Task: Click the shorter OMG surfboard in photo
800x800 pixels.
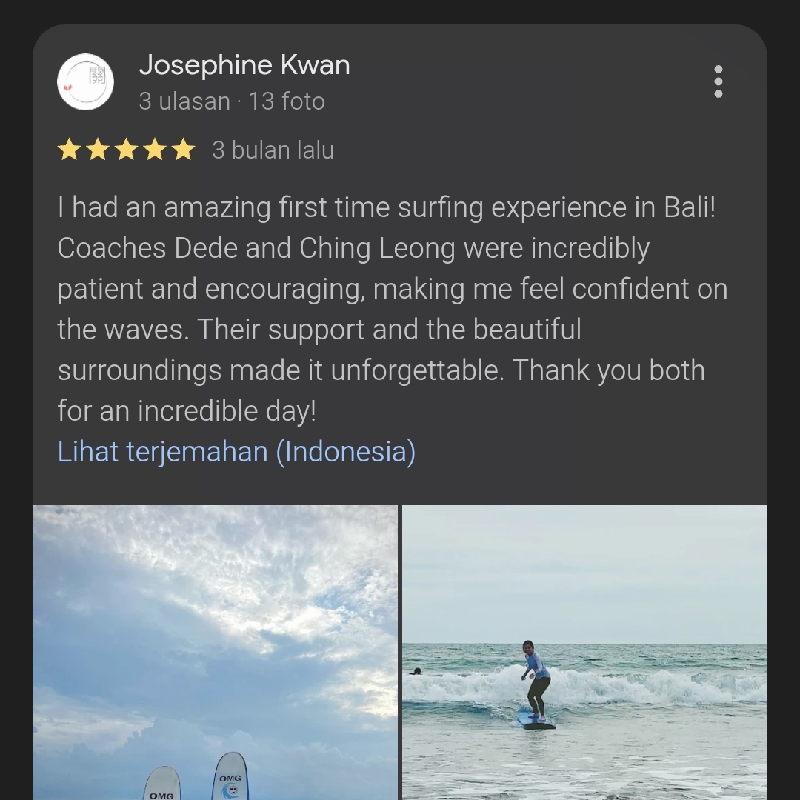Action: coord(162,783)
